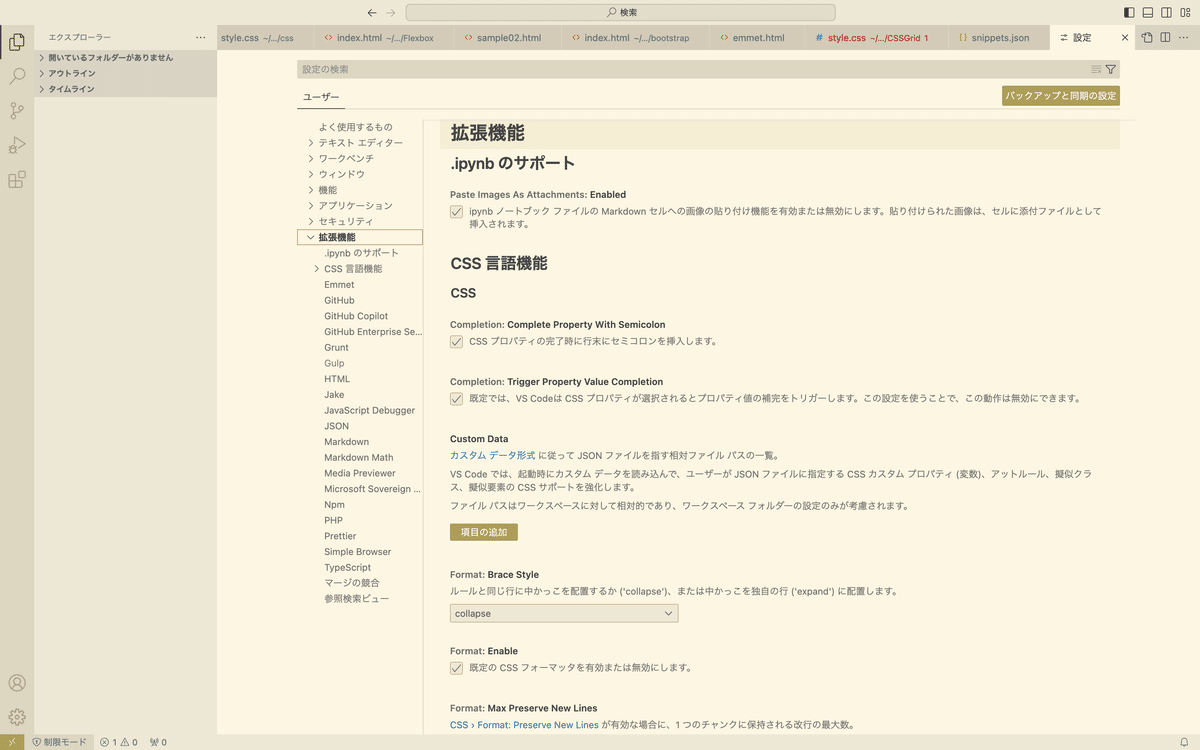The height and width of the screenshot is (750, 1200).
Task: Select 参照検索ビュー settings entry
Action: [x=357, y=599]
